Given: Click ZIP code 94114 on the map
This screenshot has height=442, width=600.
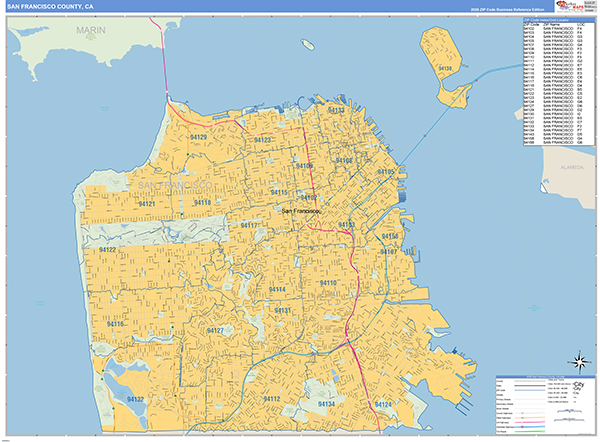Looking at the screenshot, I should click(277, 289).
